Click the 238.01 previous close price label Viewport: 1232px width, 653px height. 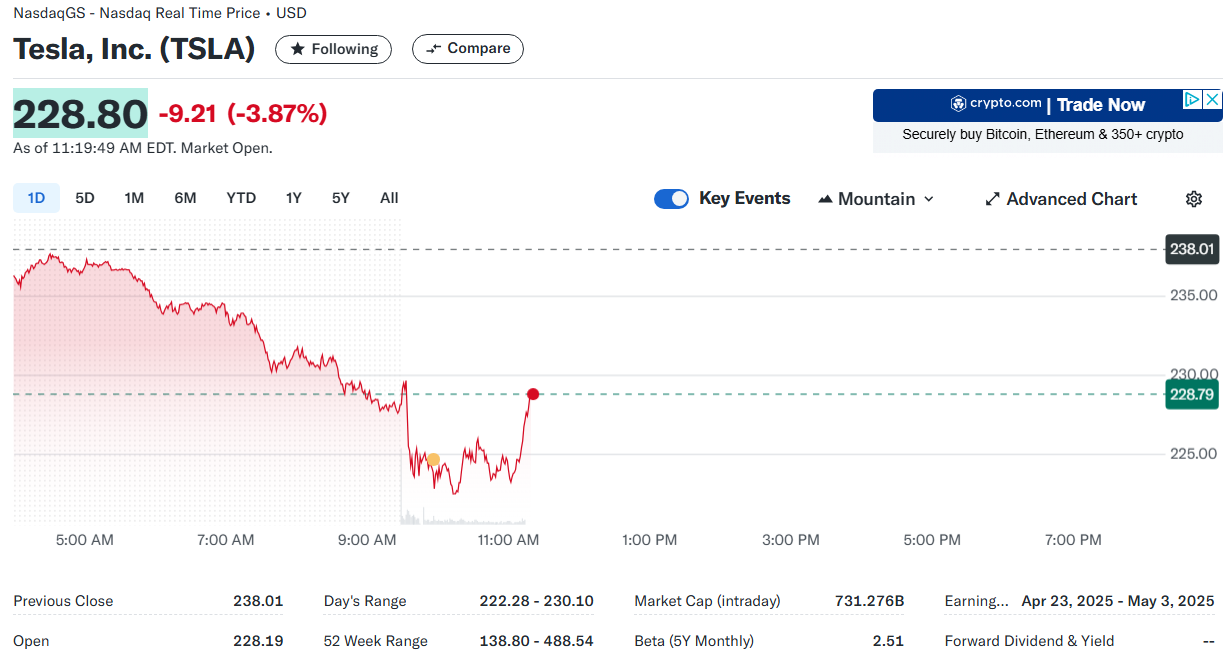coord(1192,249)
